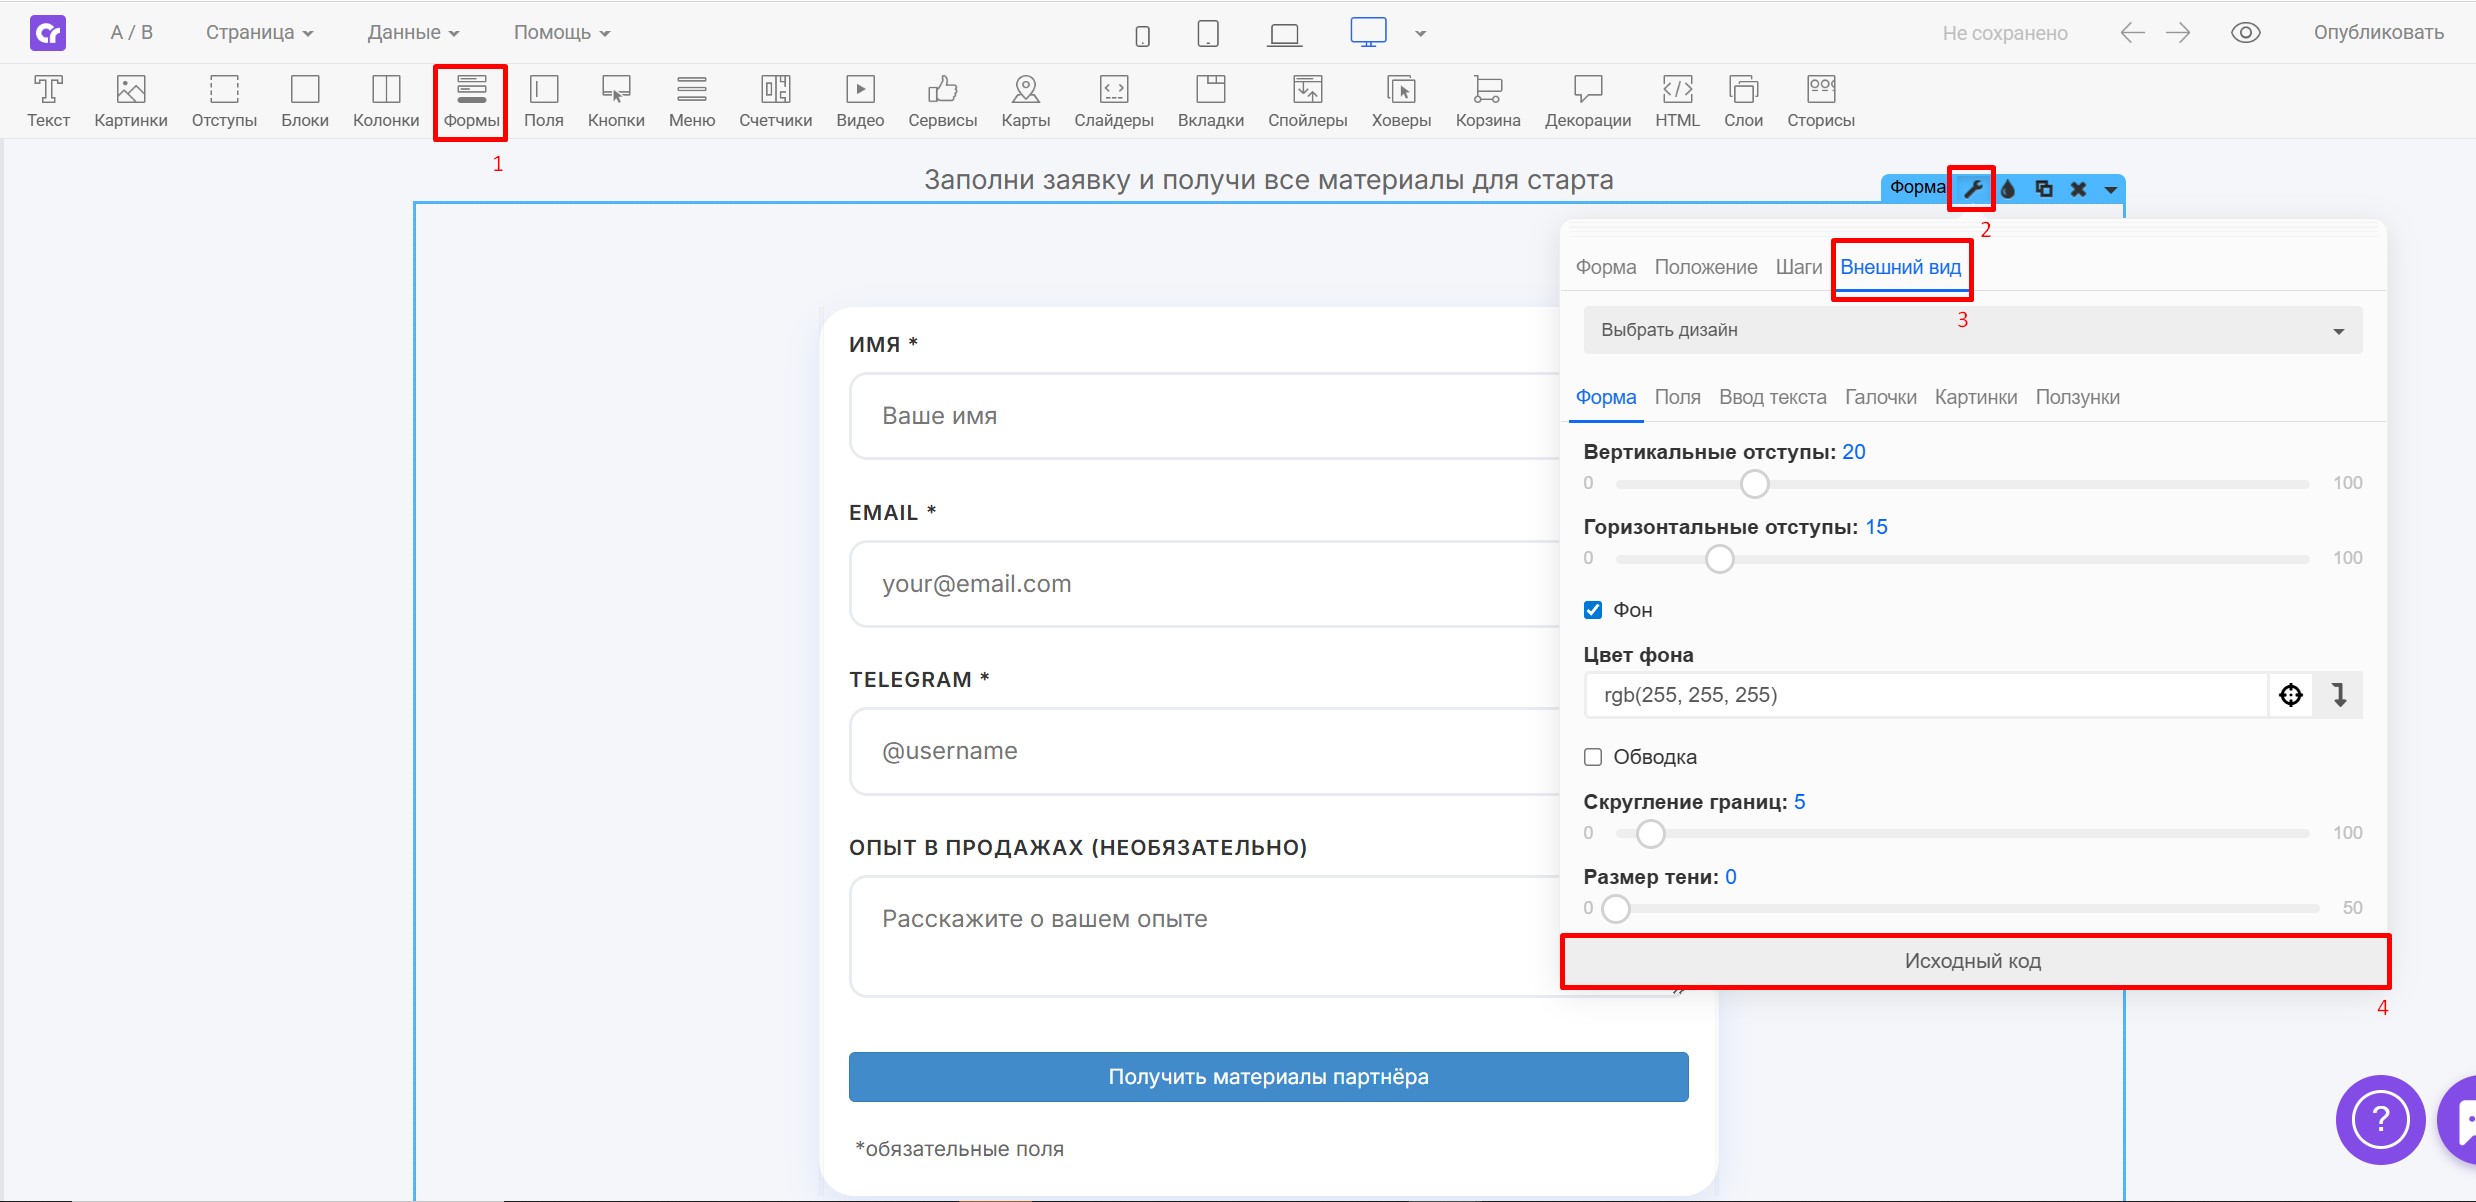Uncheck the Фон checkbox
Screen dimensions: 2476x1202
[1593, 610]
